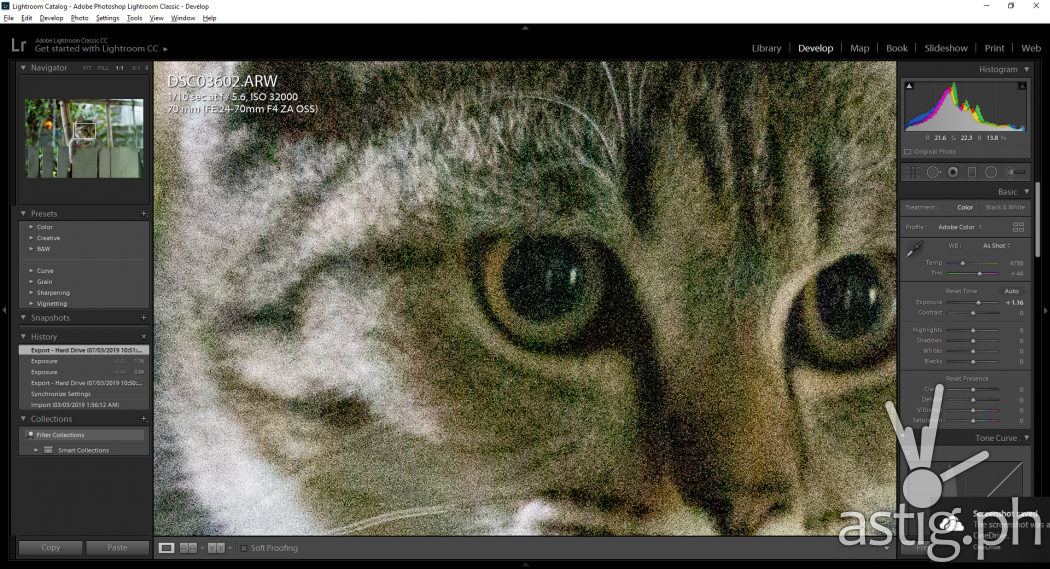The image size is (1050, 569).
Task: Set treatment to Black & White
Action: coord(1004,208)
